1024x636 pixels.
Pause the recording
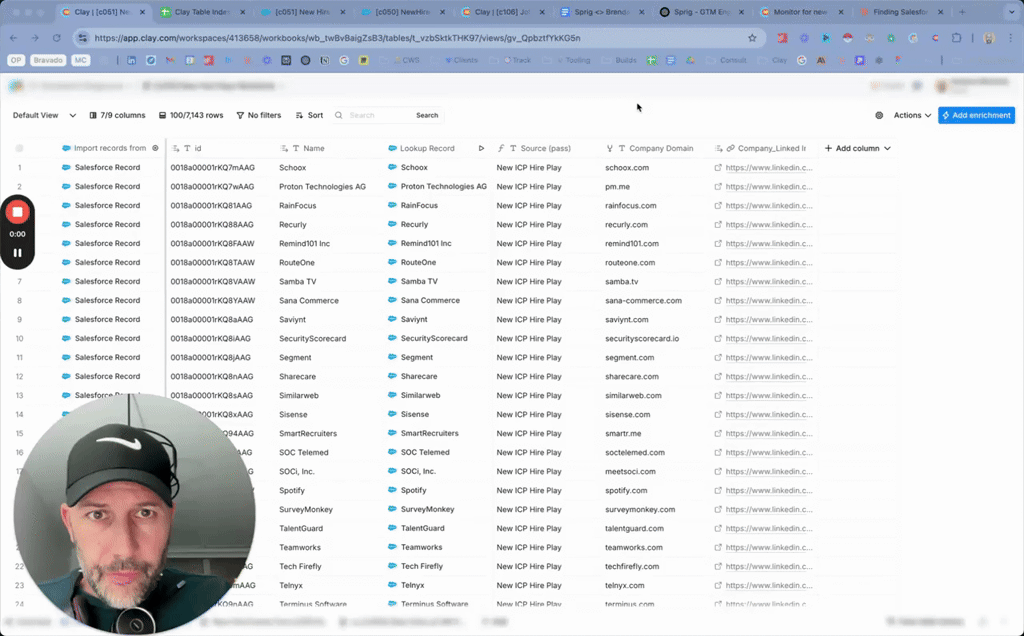pyautogui.click(x=17, y=252)
